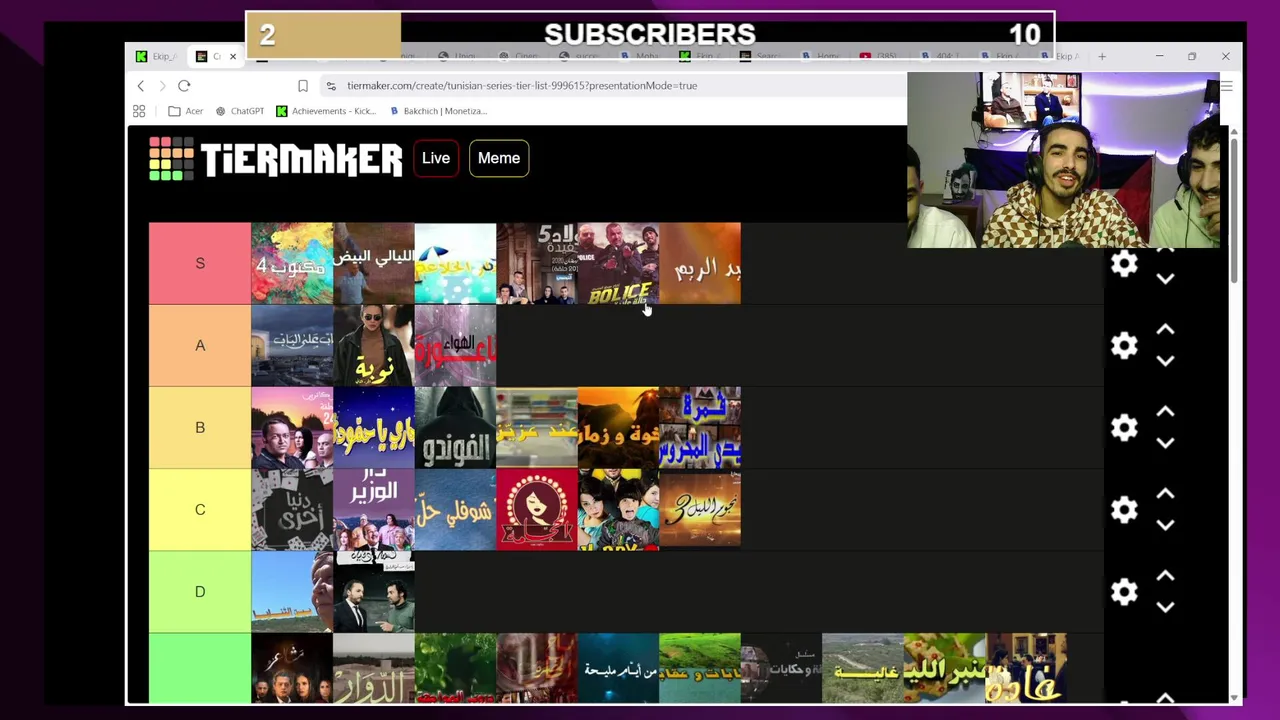1280x720 pixels.
Task: Open settings gear for tier C
Action: 1124,510
